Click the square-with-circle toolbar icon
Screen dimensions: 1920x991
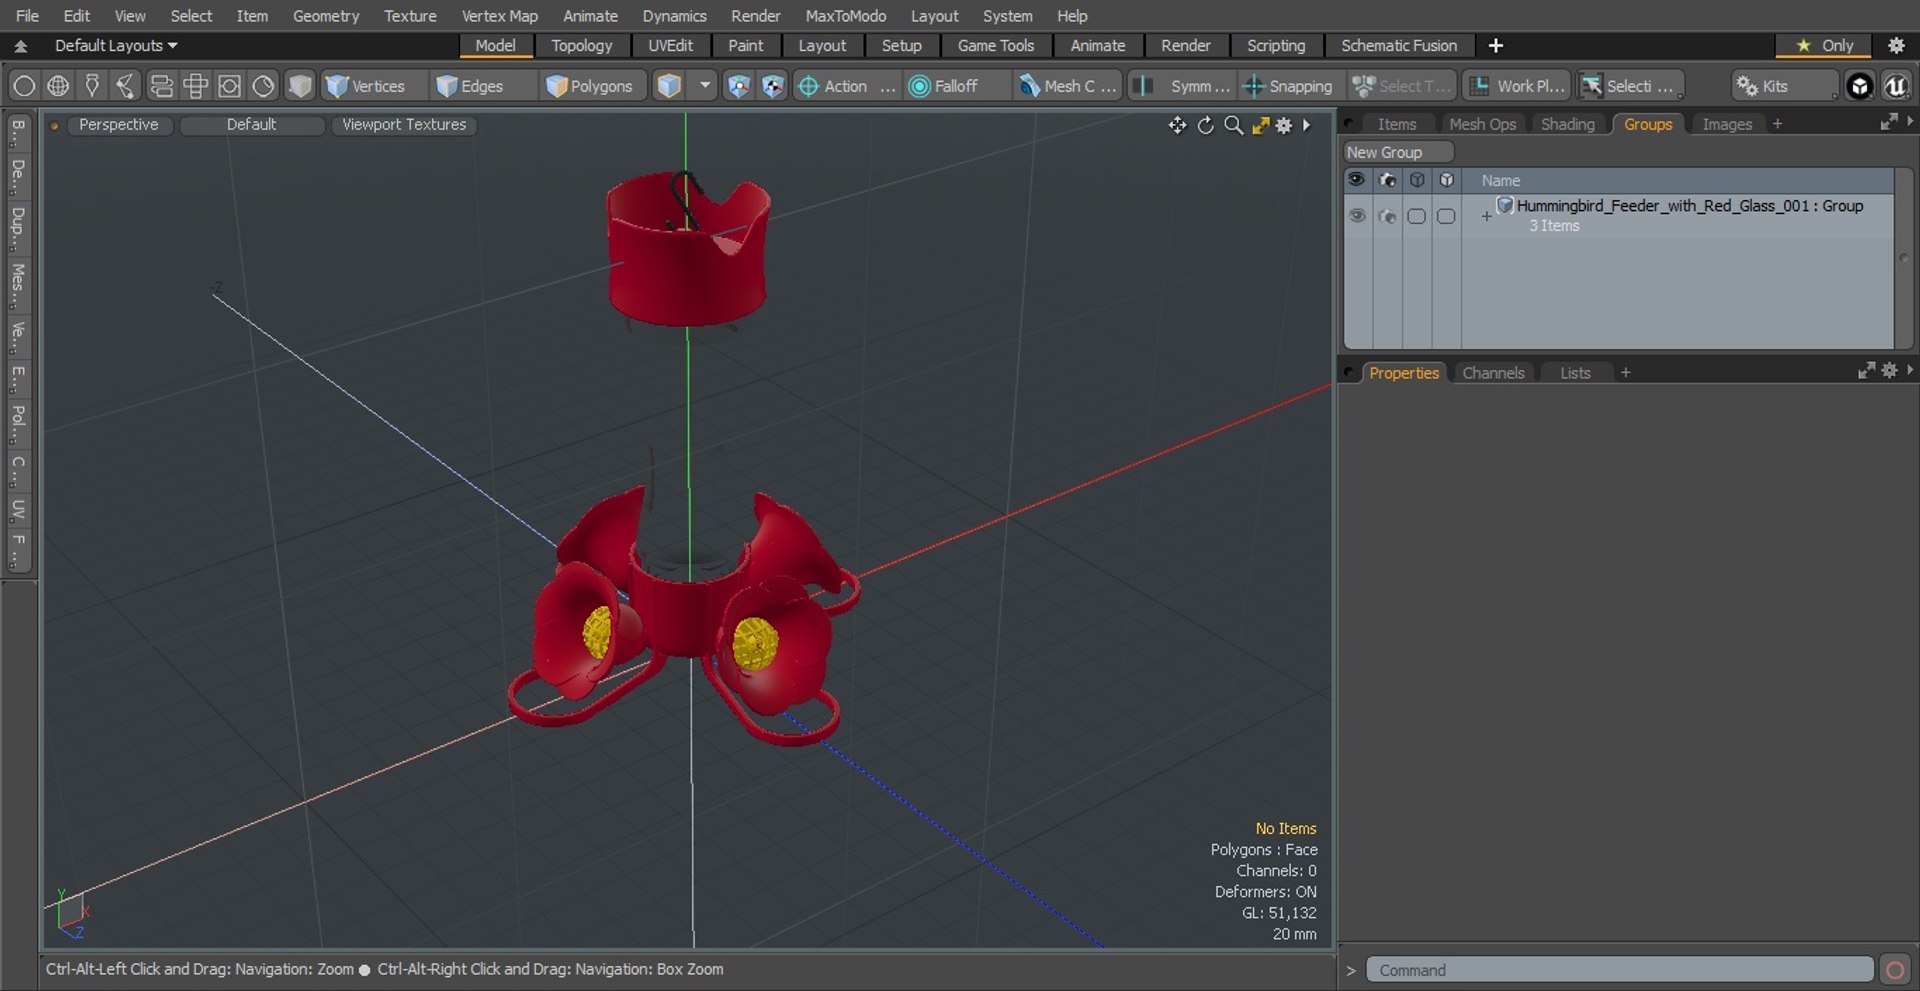click(229, 86)
